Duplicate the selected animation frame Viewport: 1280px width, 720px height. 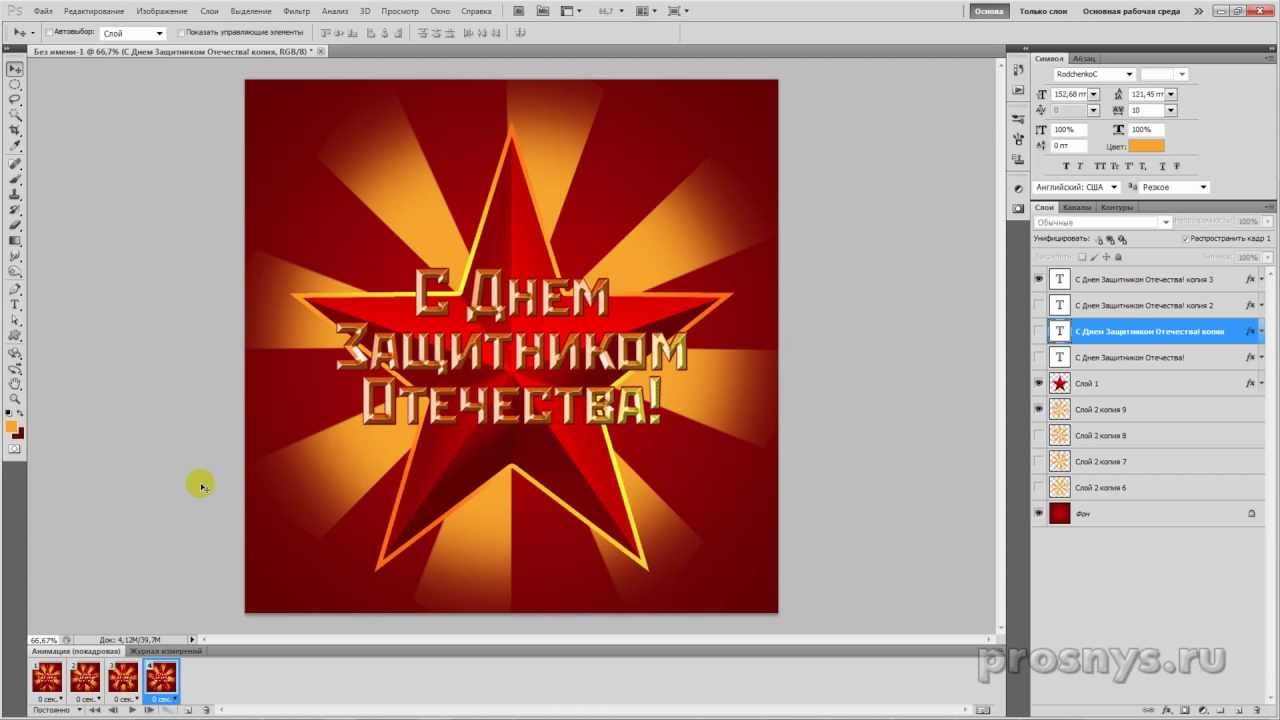tap(188, 710)
